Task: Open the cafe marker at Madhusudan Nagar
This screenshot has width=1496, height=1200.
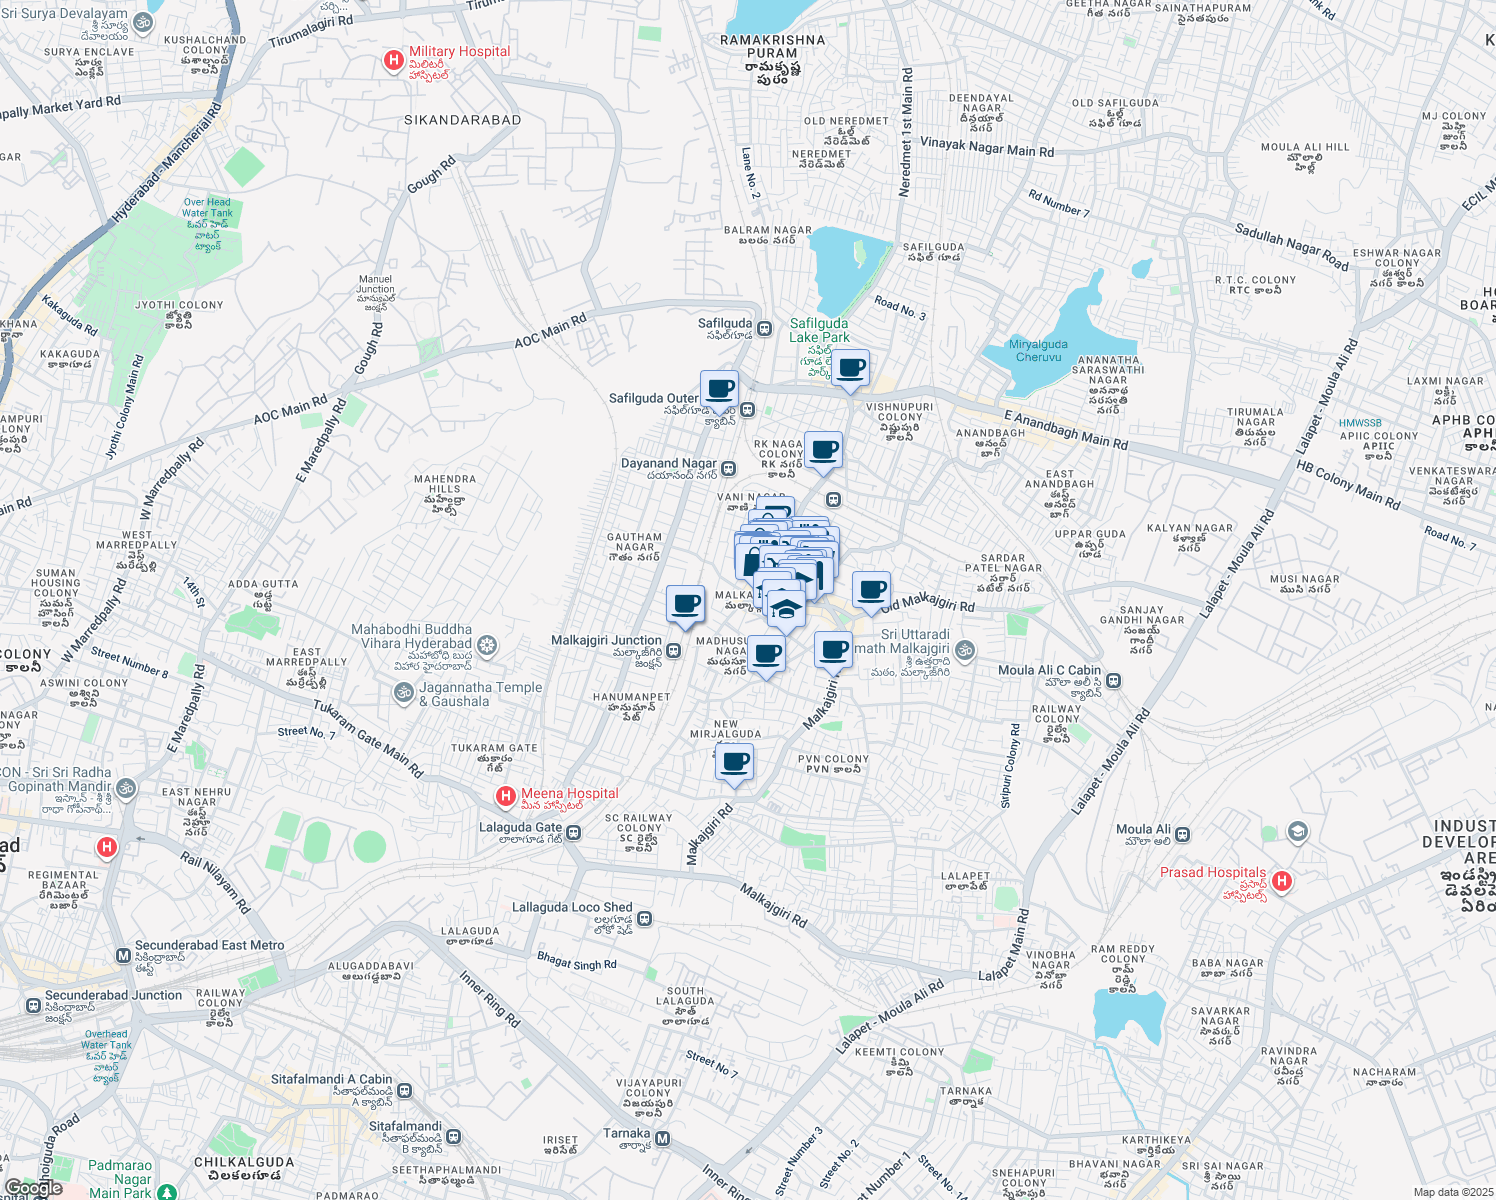Action: click(766, 655)
